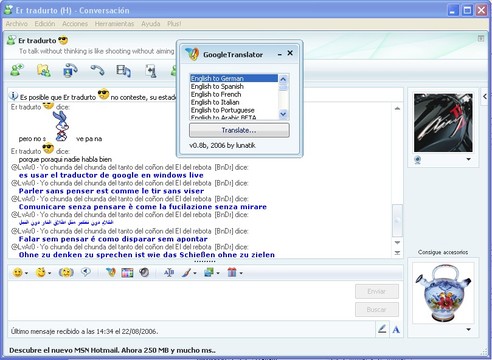The height and width of the screenshot is (360, 492).
Task: Click my vase display picture
Action: 443,293
